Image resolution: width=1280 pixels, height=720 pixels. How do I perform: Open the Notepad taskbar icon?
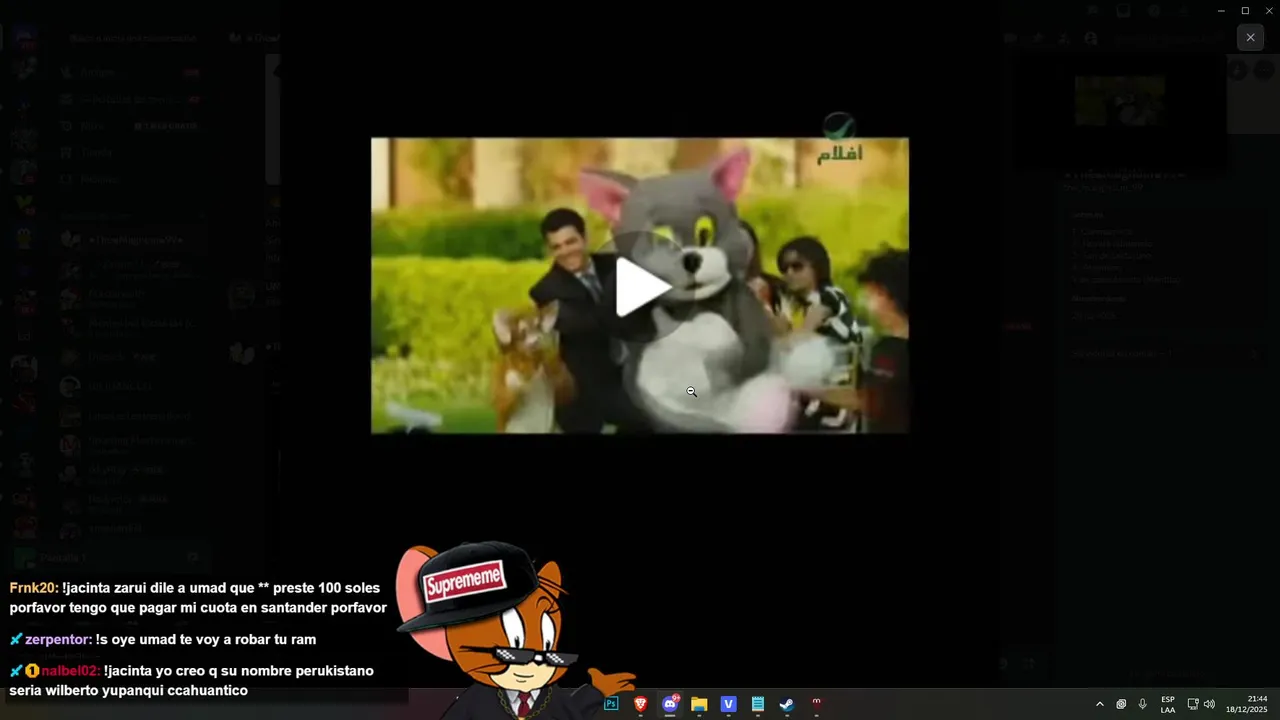coord(758,704)
